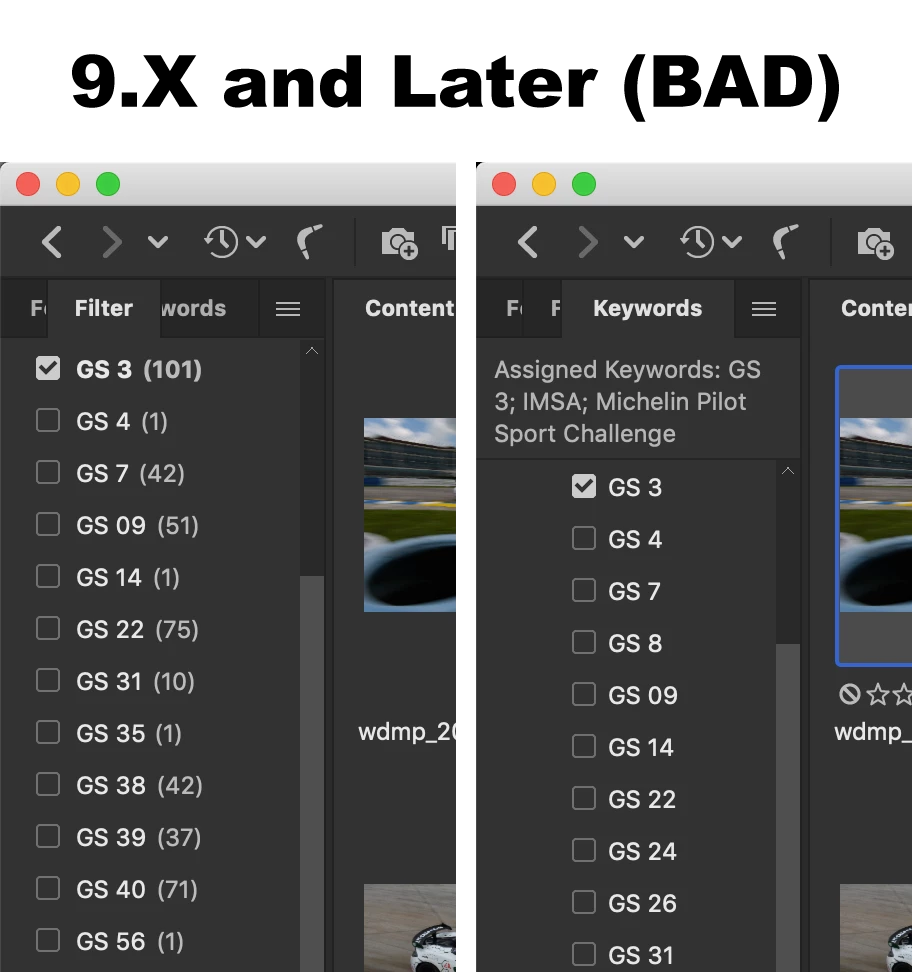Image resolution: width=912 pixels, height=972 pixels.
Task: Click Filter panel scroll-up arrow
Action: [x=312, y=351]
